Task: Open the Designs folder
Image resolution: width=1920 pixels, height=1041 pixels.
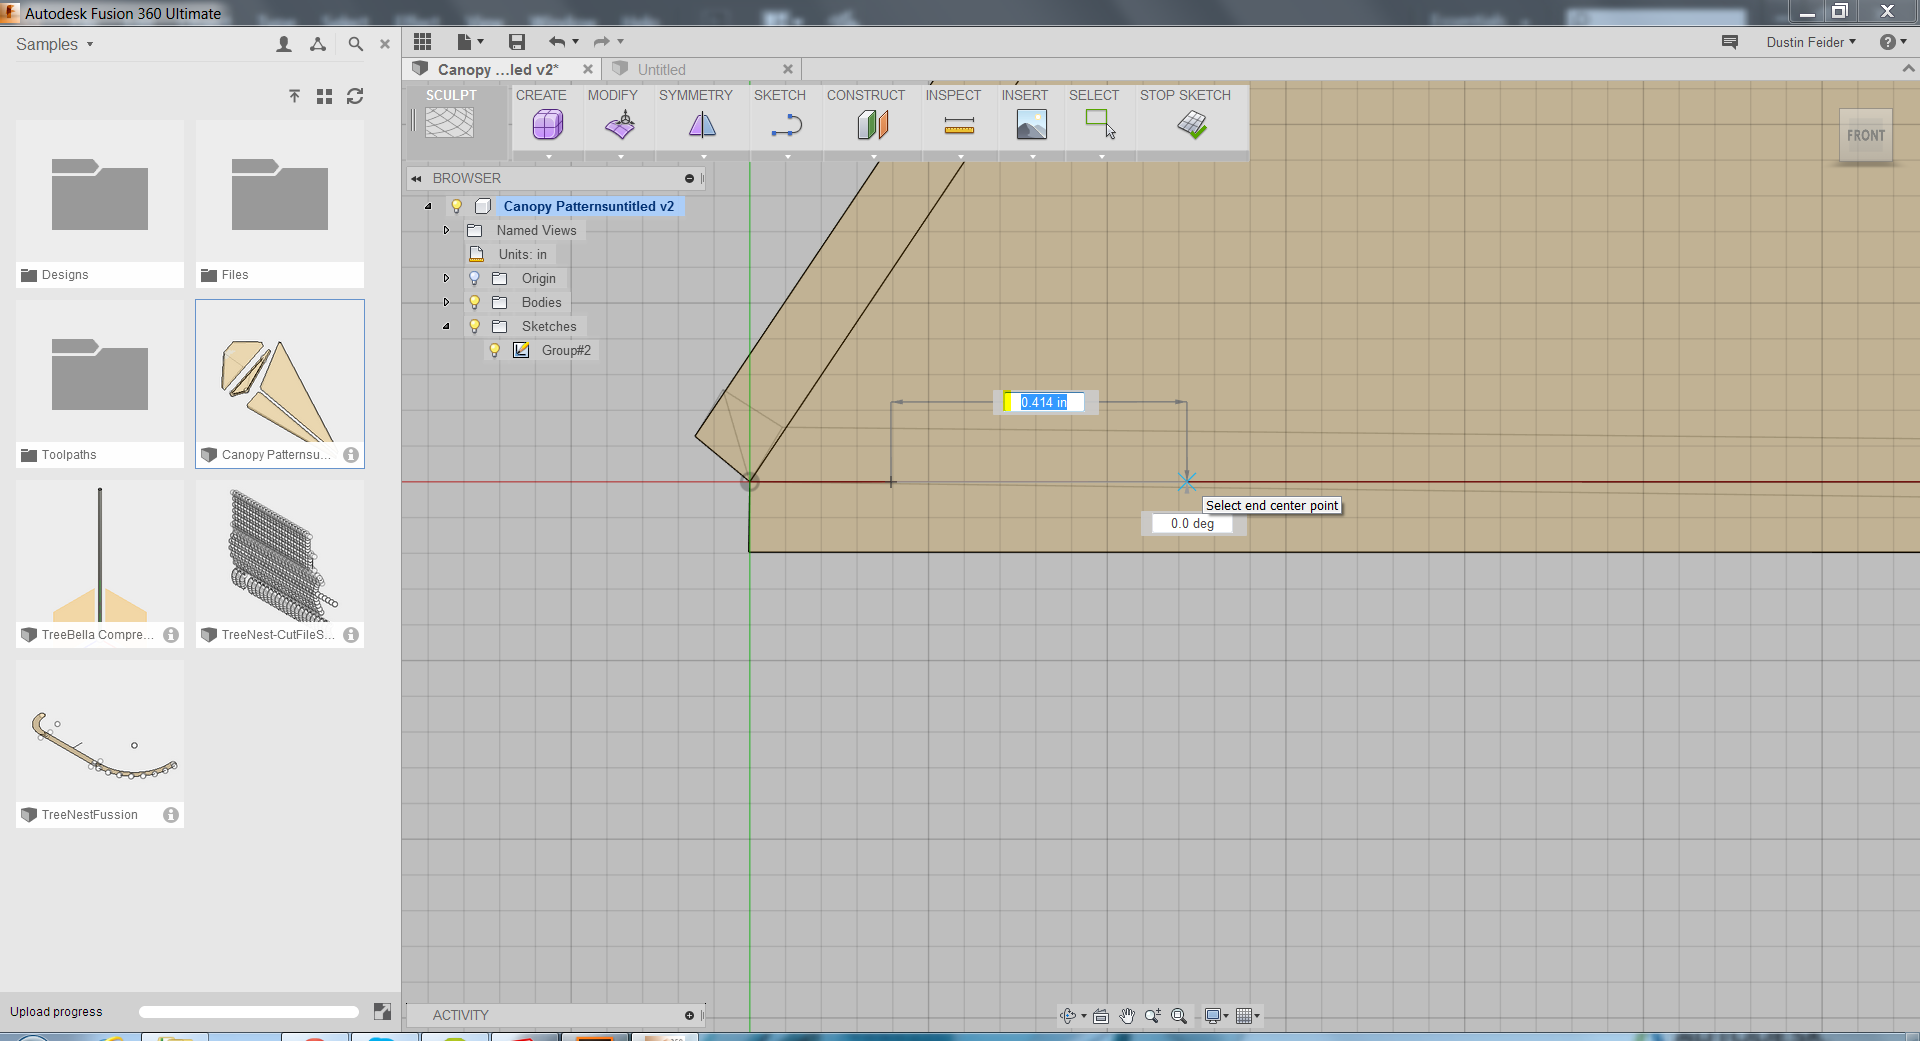Action: coord(100,204)
